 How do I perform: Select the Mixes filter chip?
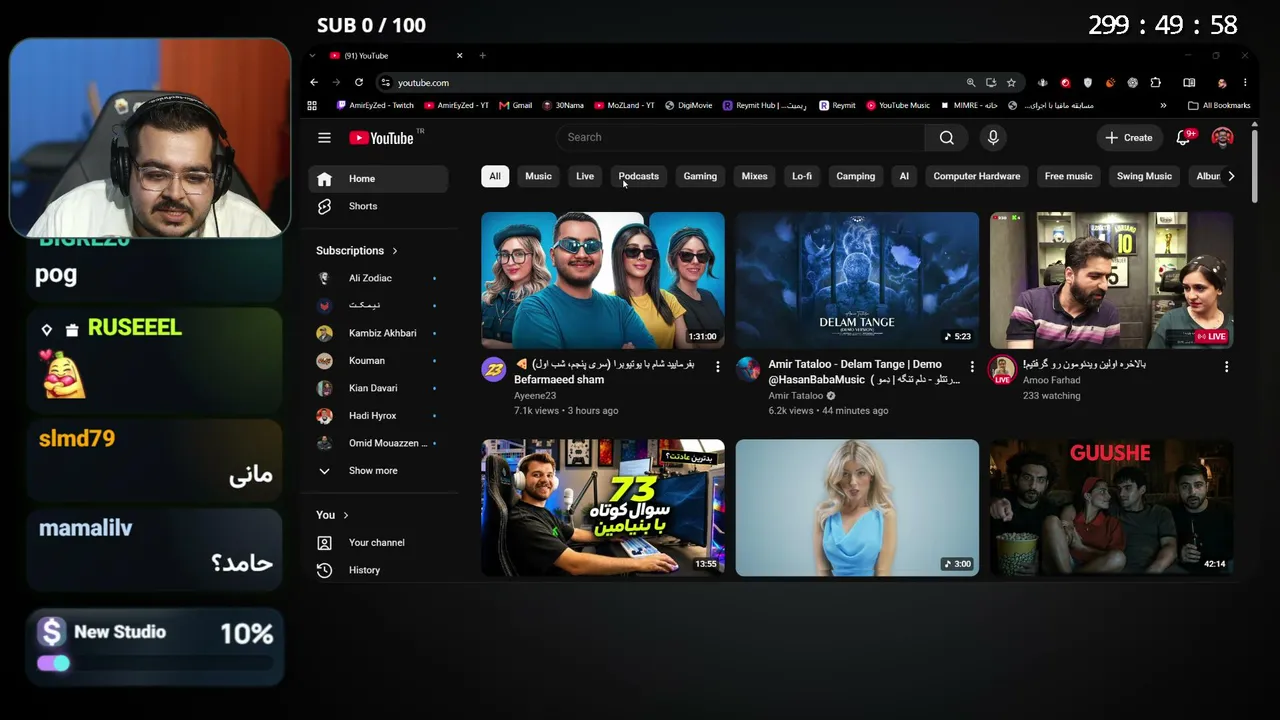coord(754,176)
